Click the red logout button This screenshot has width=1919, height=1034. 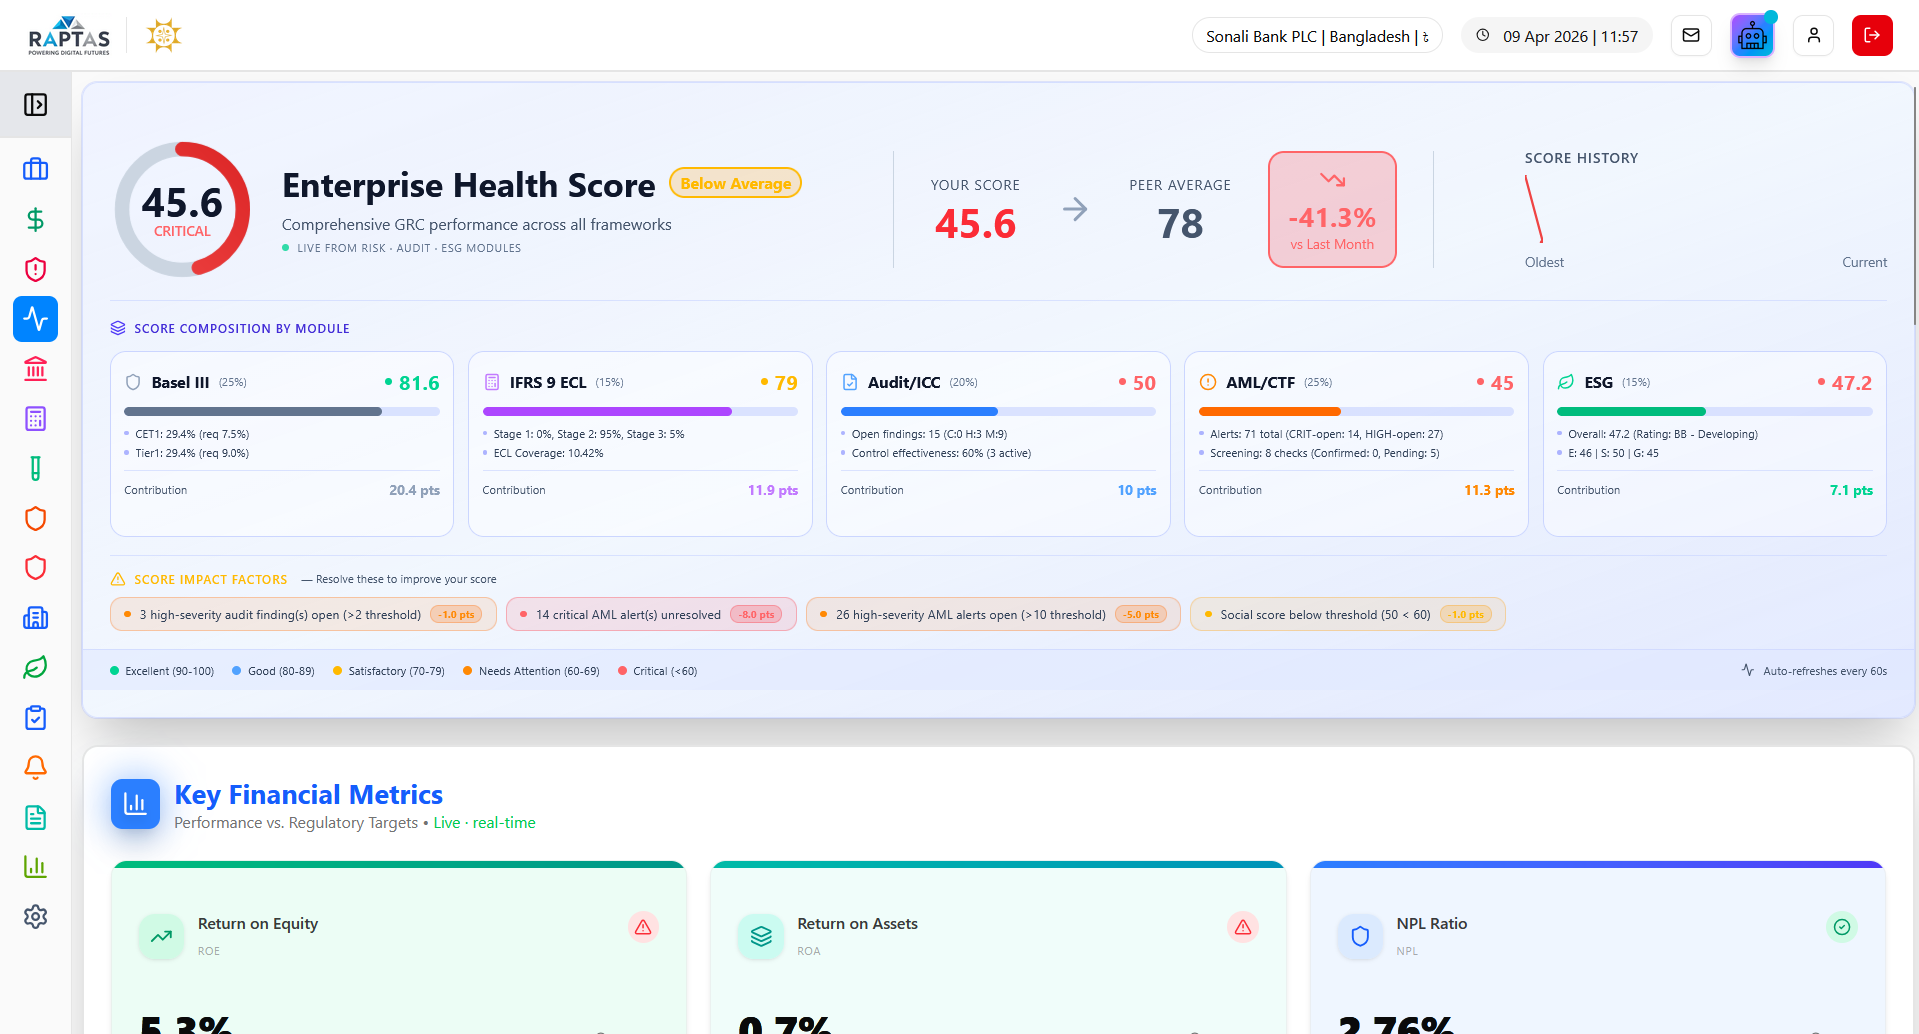[1872, 36]
